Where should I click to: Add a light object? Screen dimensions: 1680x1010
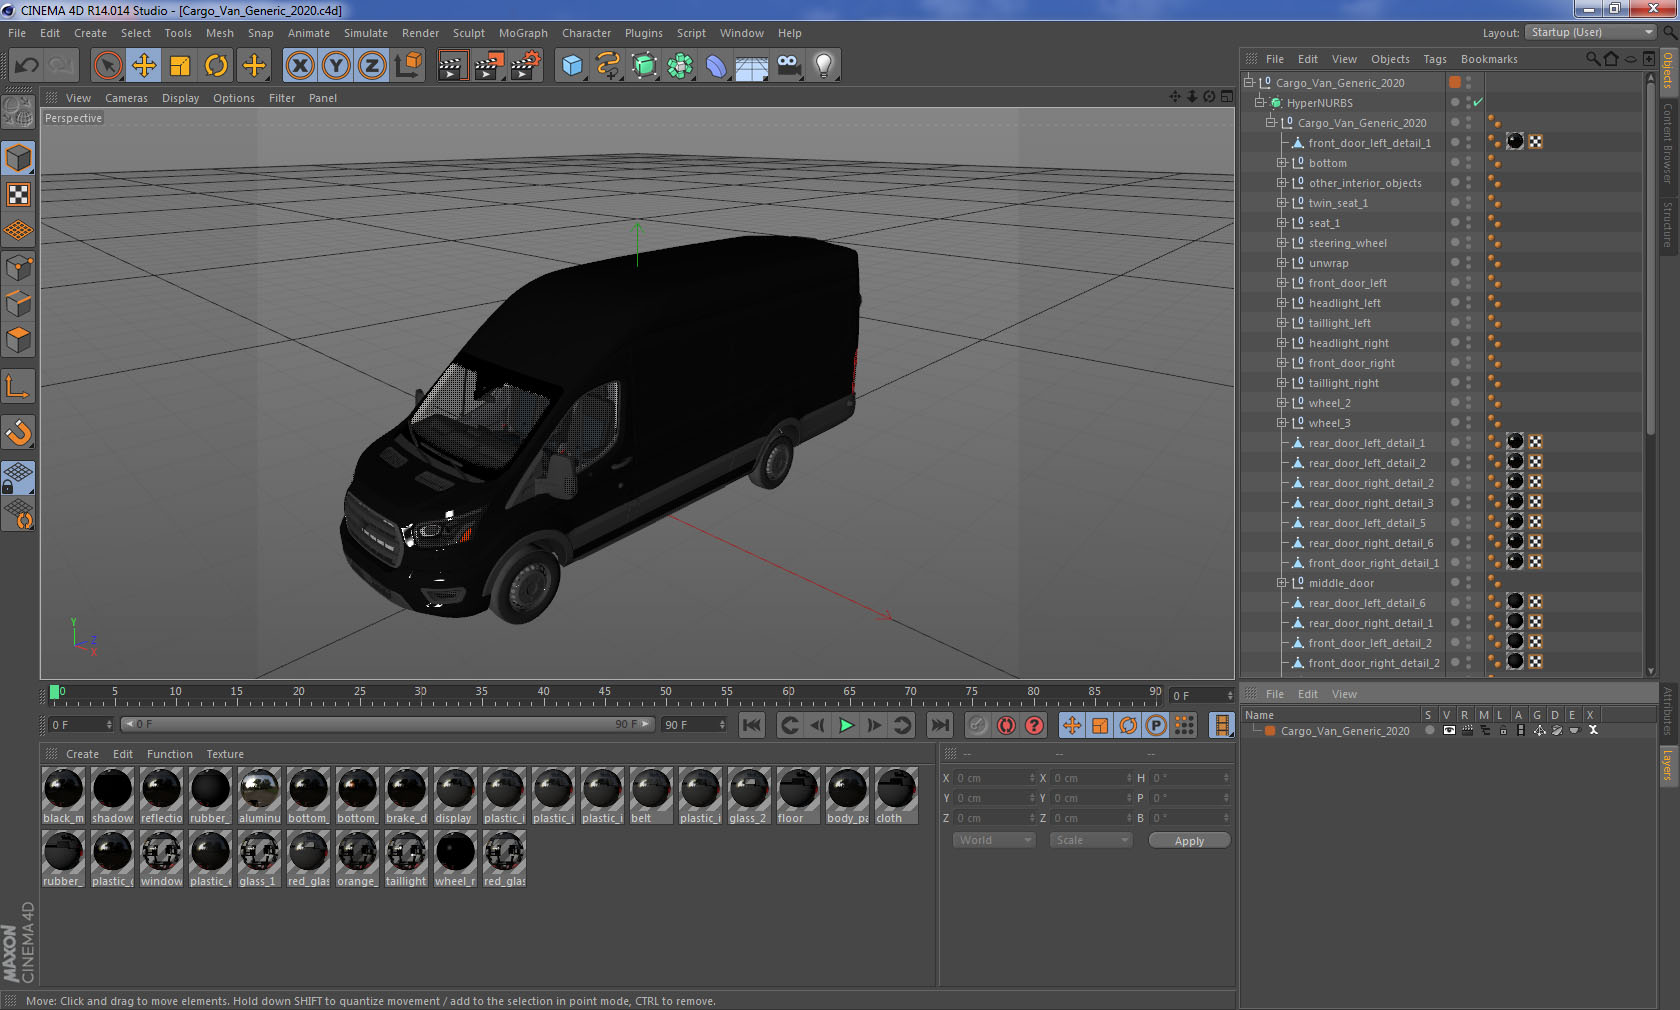tap(824, 66)
